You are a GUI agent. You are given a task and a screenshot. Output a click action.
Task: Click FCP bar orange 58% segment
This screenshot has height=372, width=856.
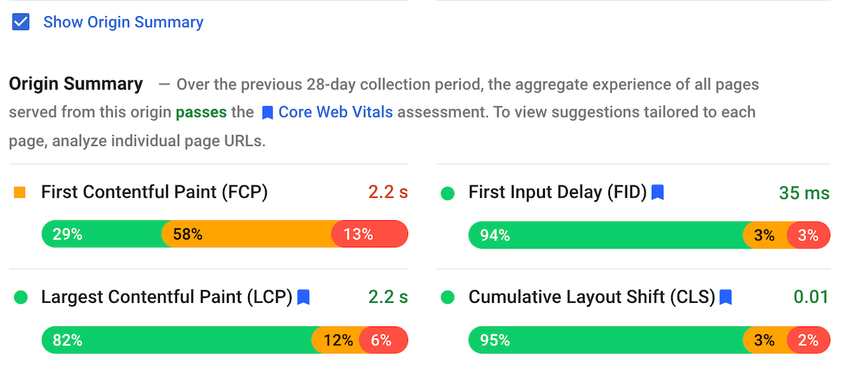[247, 234]
